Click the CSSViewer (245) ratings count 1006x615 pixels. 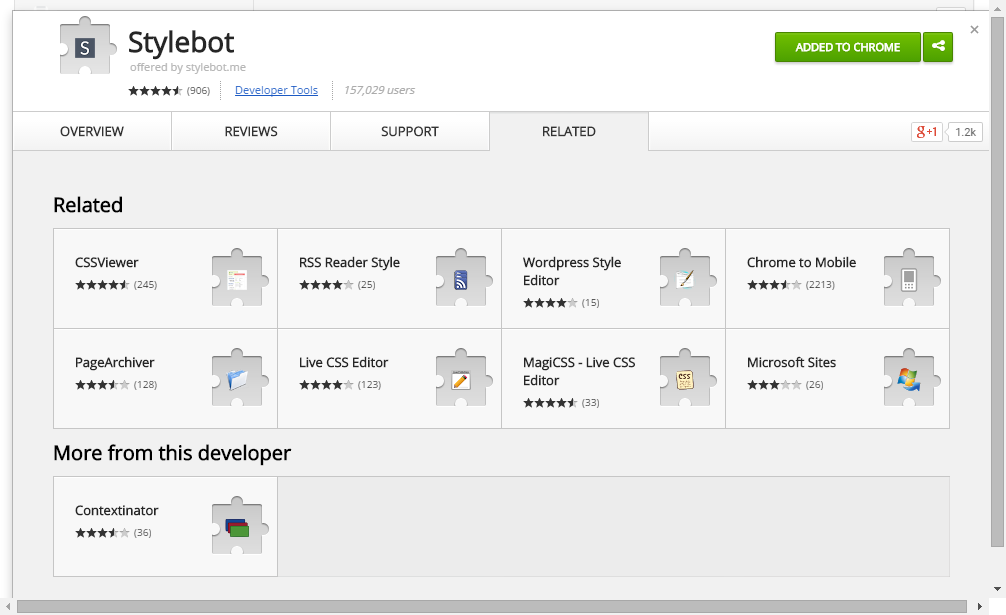click(146, 285)
